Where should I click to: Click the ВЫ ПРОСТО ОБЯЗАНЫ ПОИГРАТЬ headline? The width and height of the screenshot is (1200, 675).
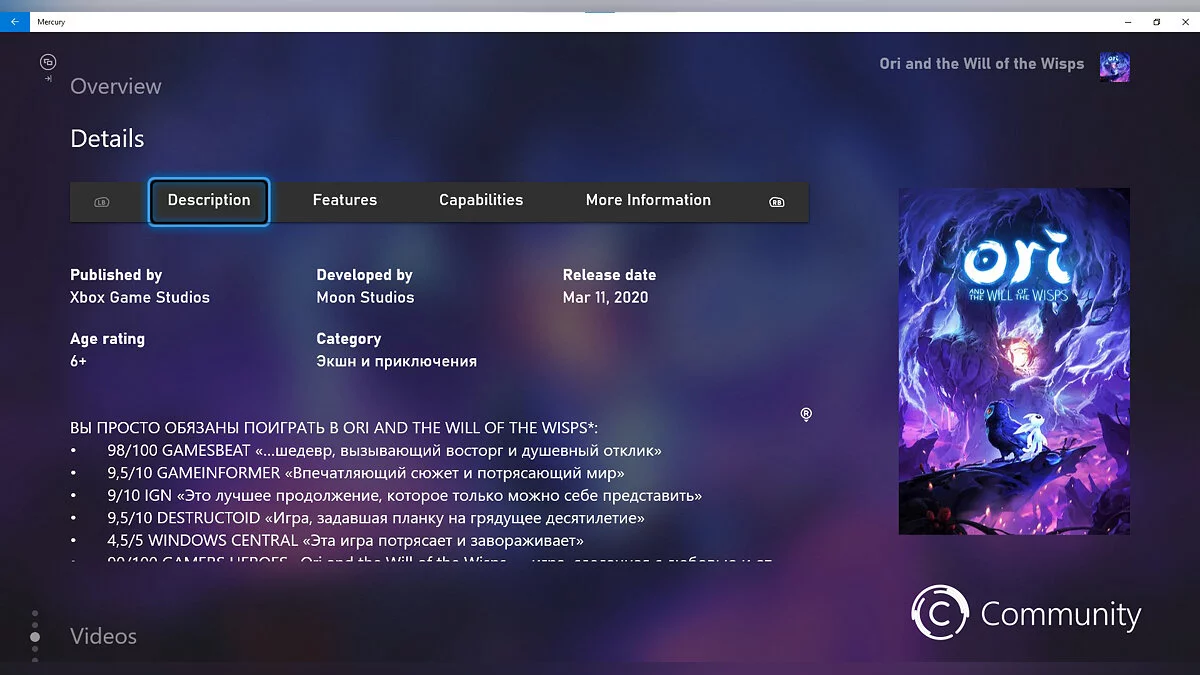click(x=334, y=428)
